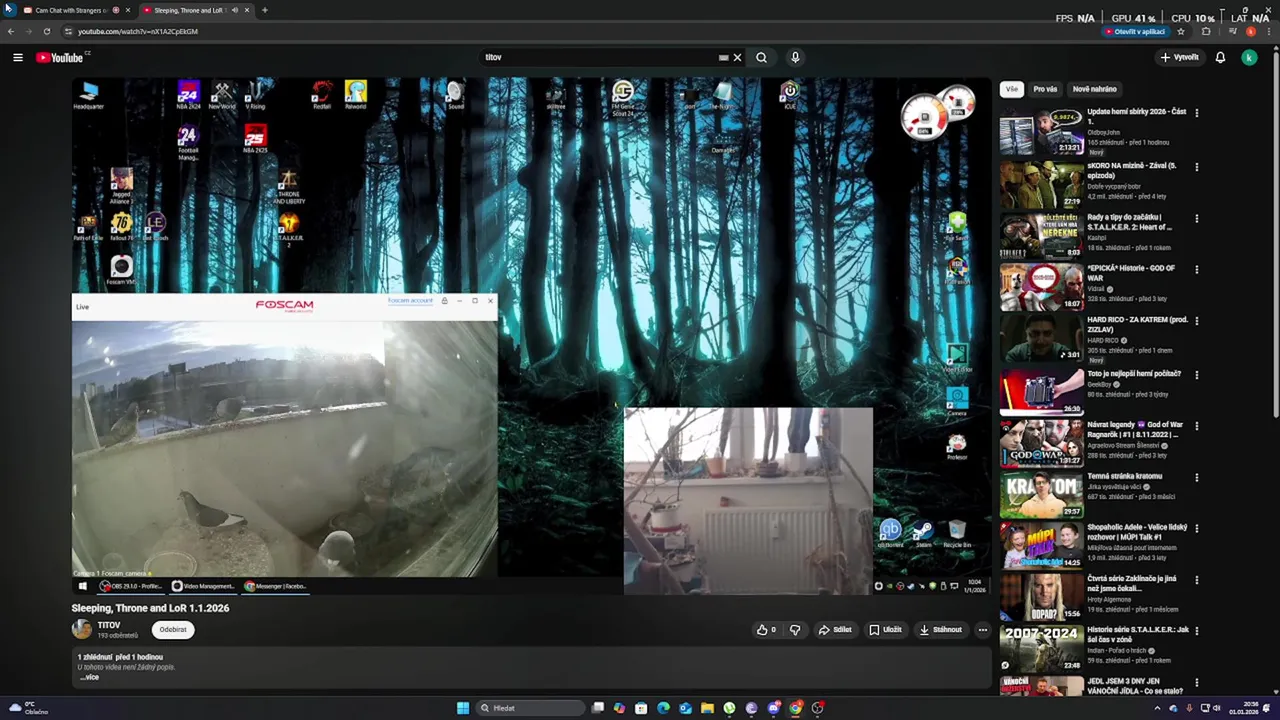Open the browser extensions puzzle icon
This screenshot has width=1280, height=720.
coord(1206,31)
